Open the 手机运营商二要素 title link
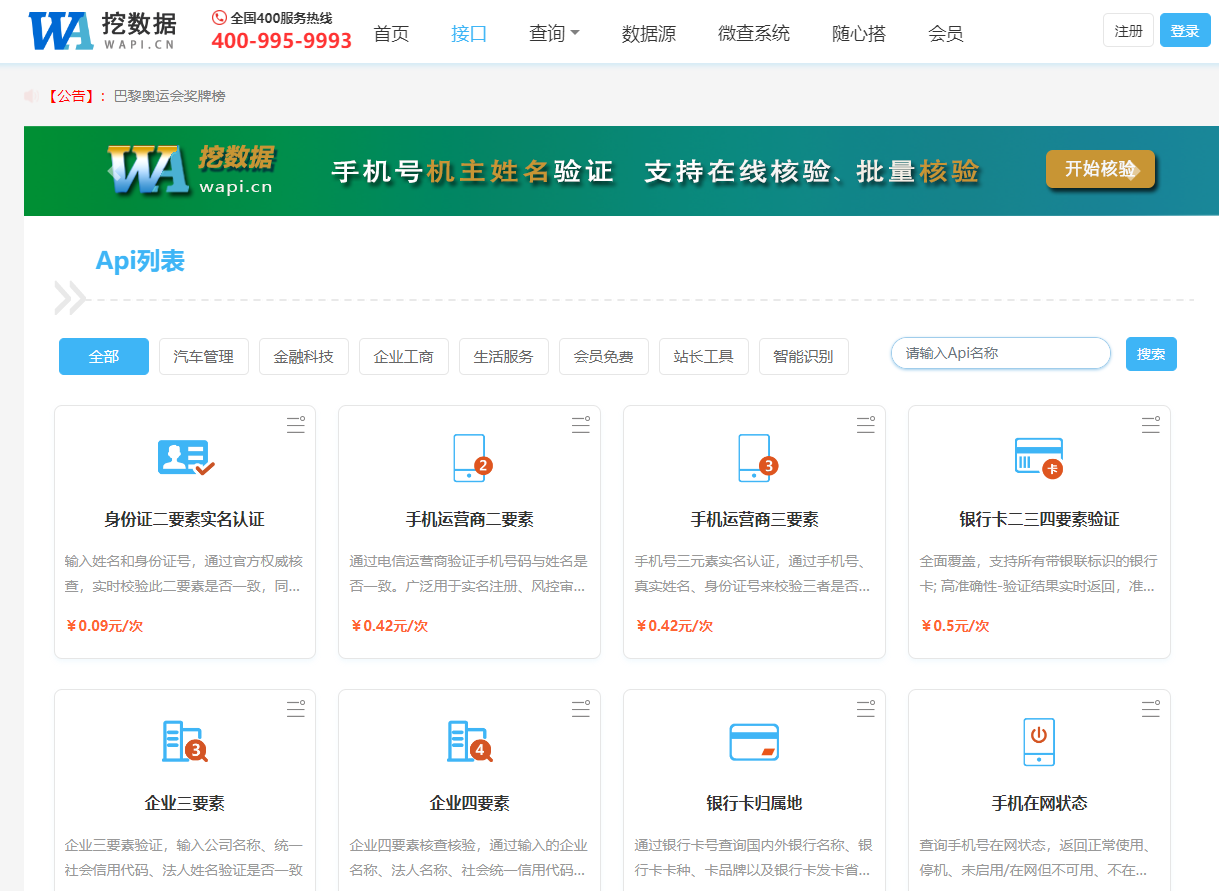1219x891 pixels. (470, 520)
